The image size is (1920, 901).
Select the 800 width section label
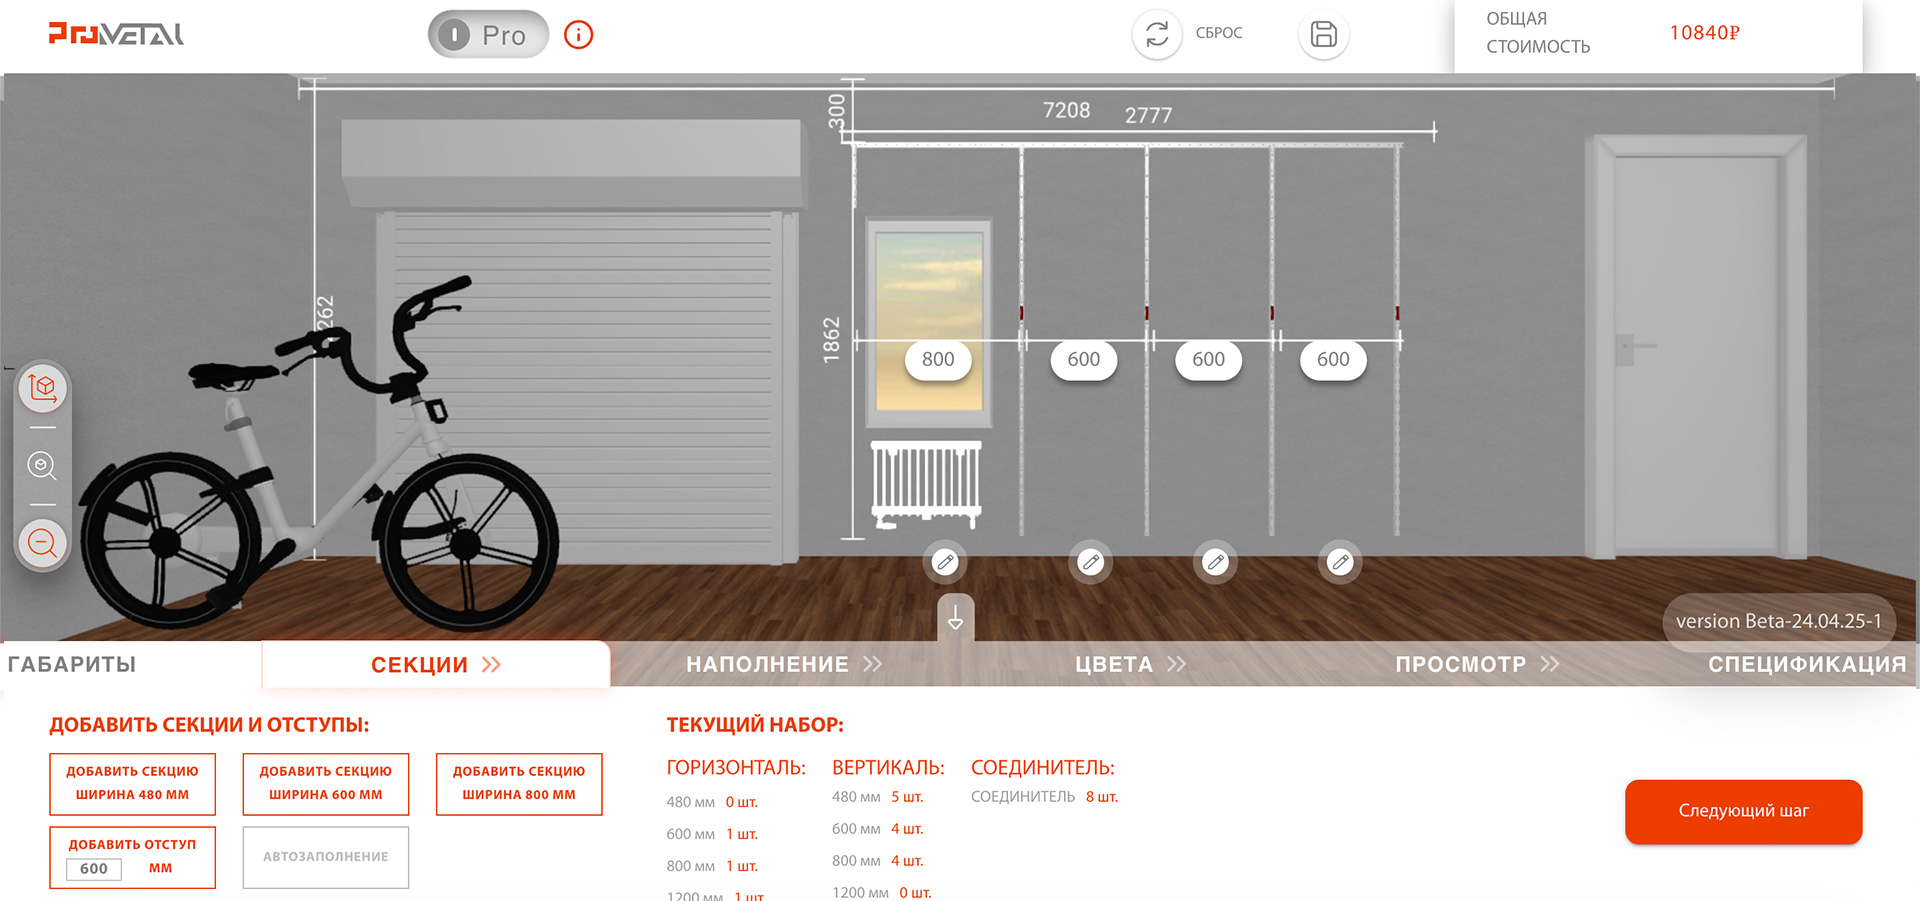938,360
